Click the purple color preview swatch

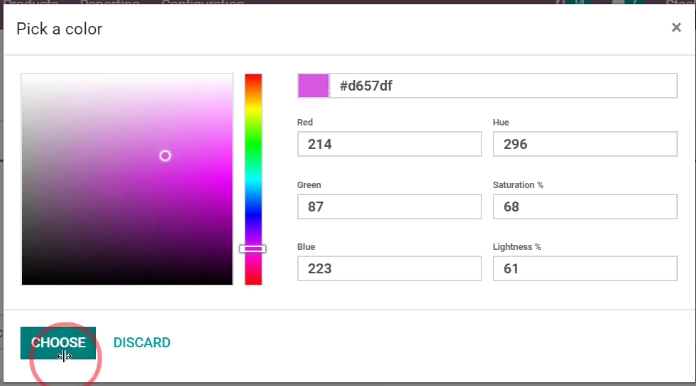click(x=313, y=86)
